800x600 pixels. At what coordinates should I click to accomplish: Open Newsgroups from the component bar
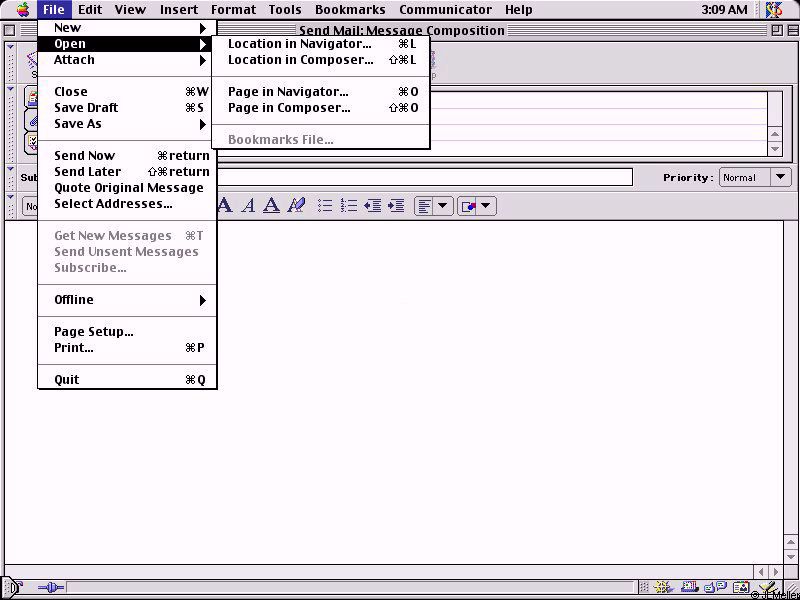[715, 588]
